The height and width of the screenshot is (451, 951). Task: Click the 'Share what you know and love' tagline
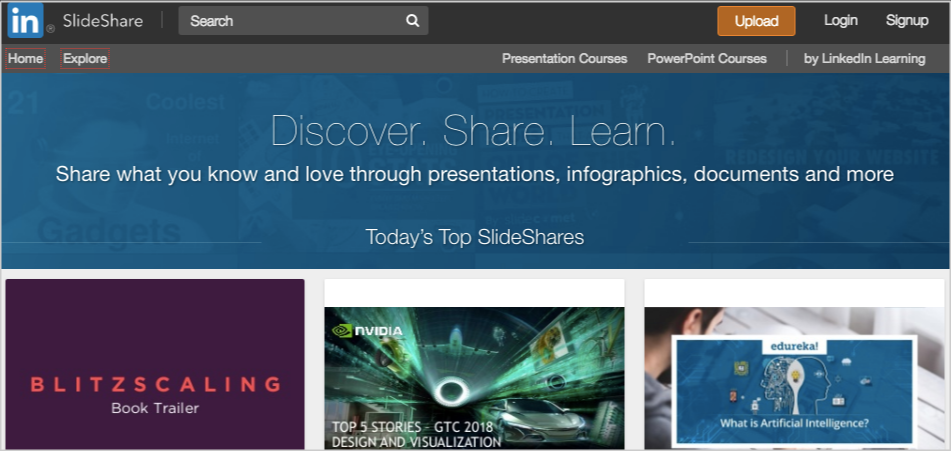coord(475,175)
